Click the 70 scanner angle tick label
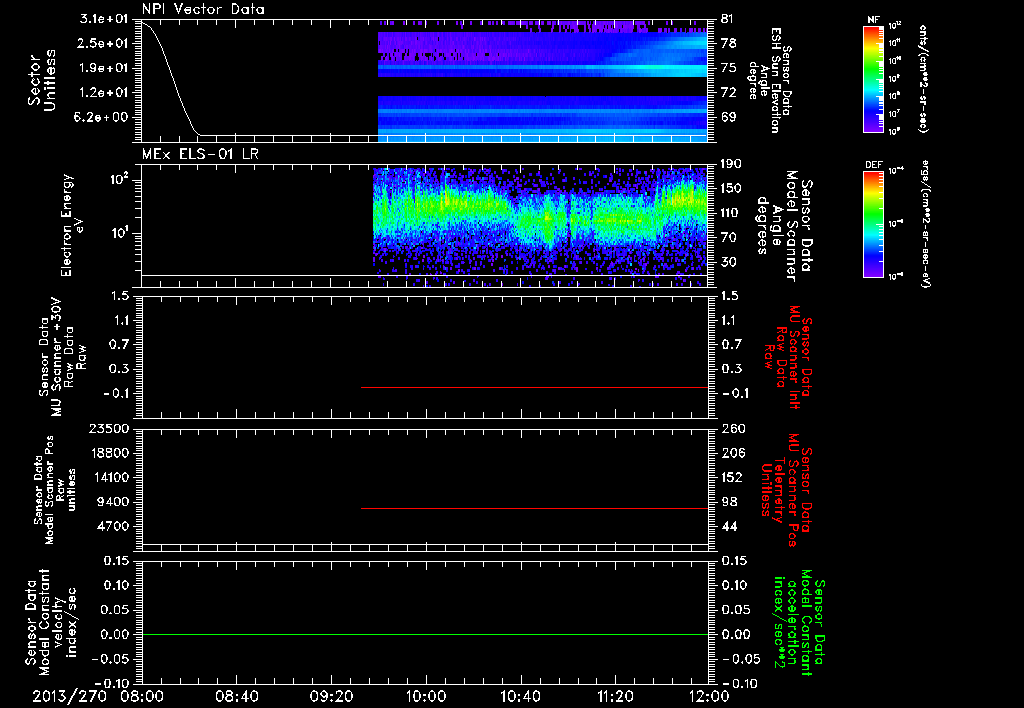This screenshot has width=1024, height=708. (x=728, y=238)
